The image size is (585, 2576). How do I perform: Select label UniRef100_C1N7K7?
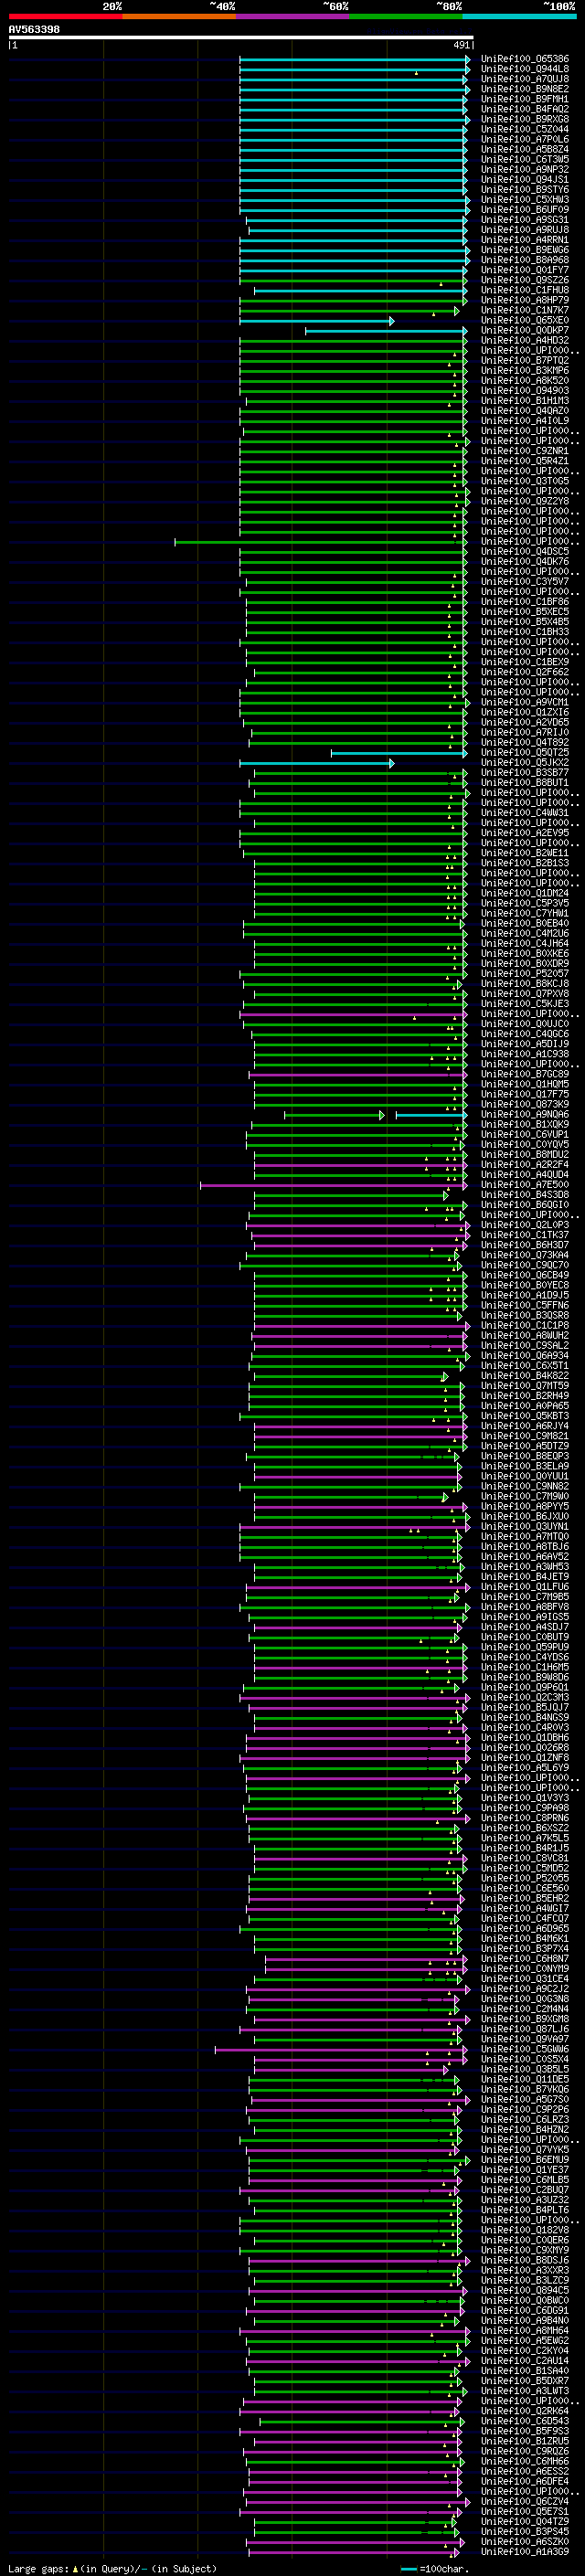(525, 310)
